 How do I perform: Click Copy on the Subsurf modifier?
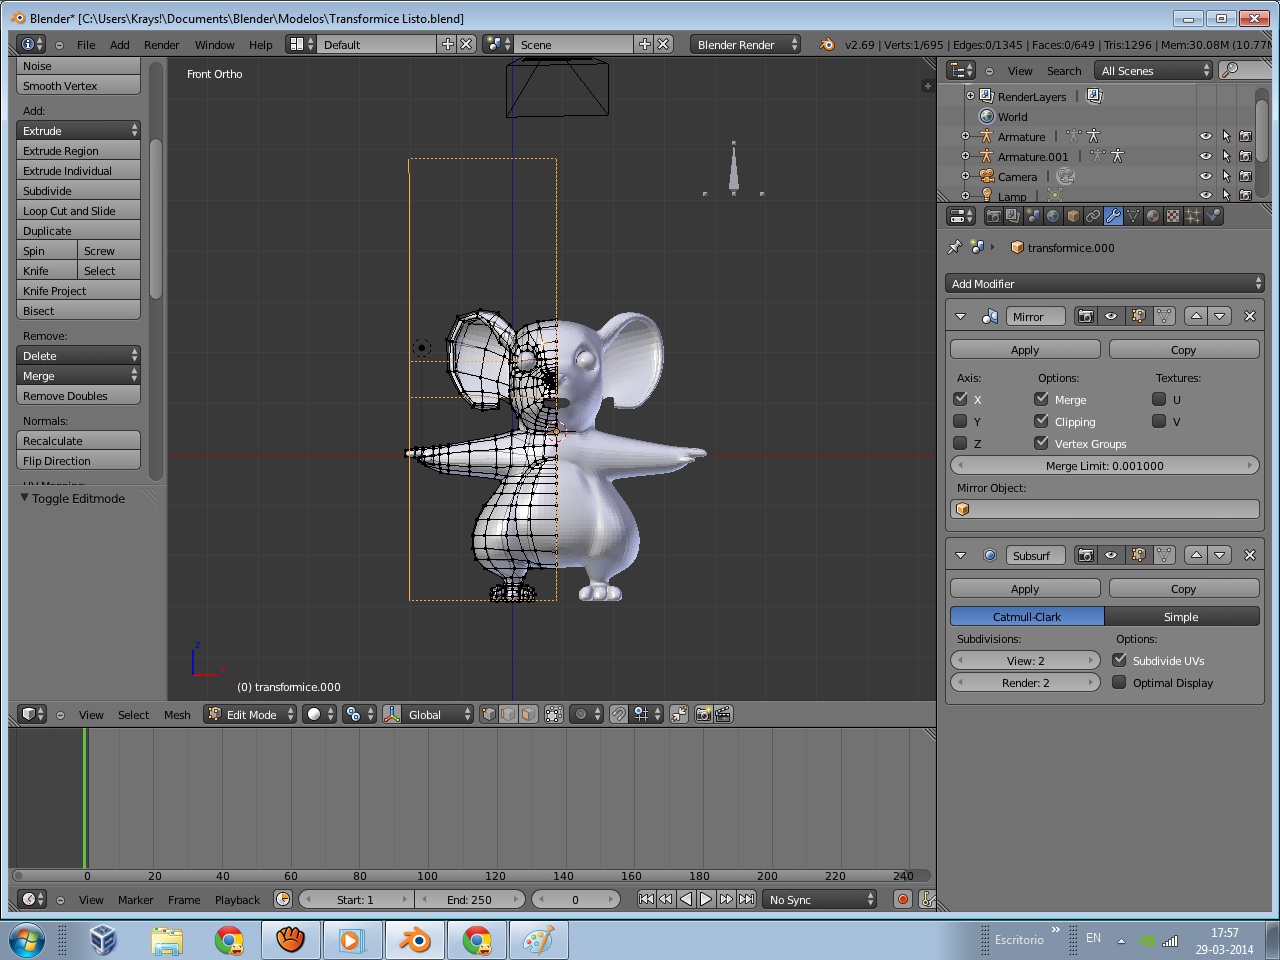coord(1184,589)
